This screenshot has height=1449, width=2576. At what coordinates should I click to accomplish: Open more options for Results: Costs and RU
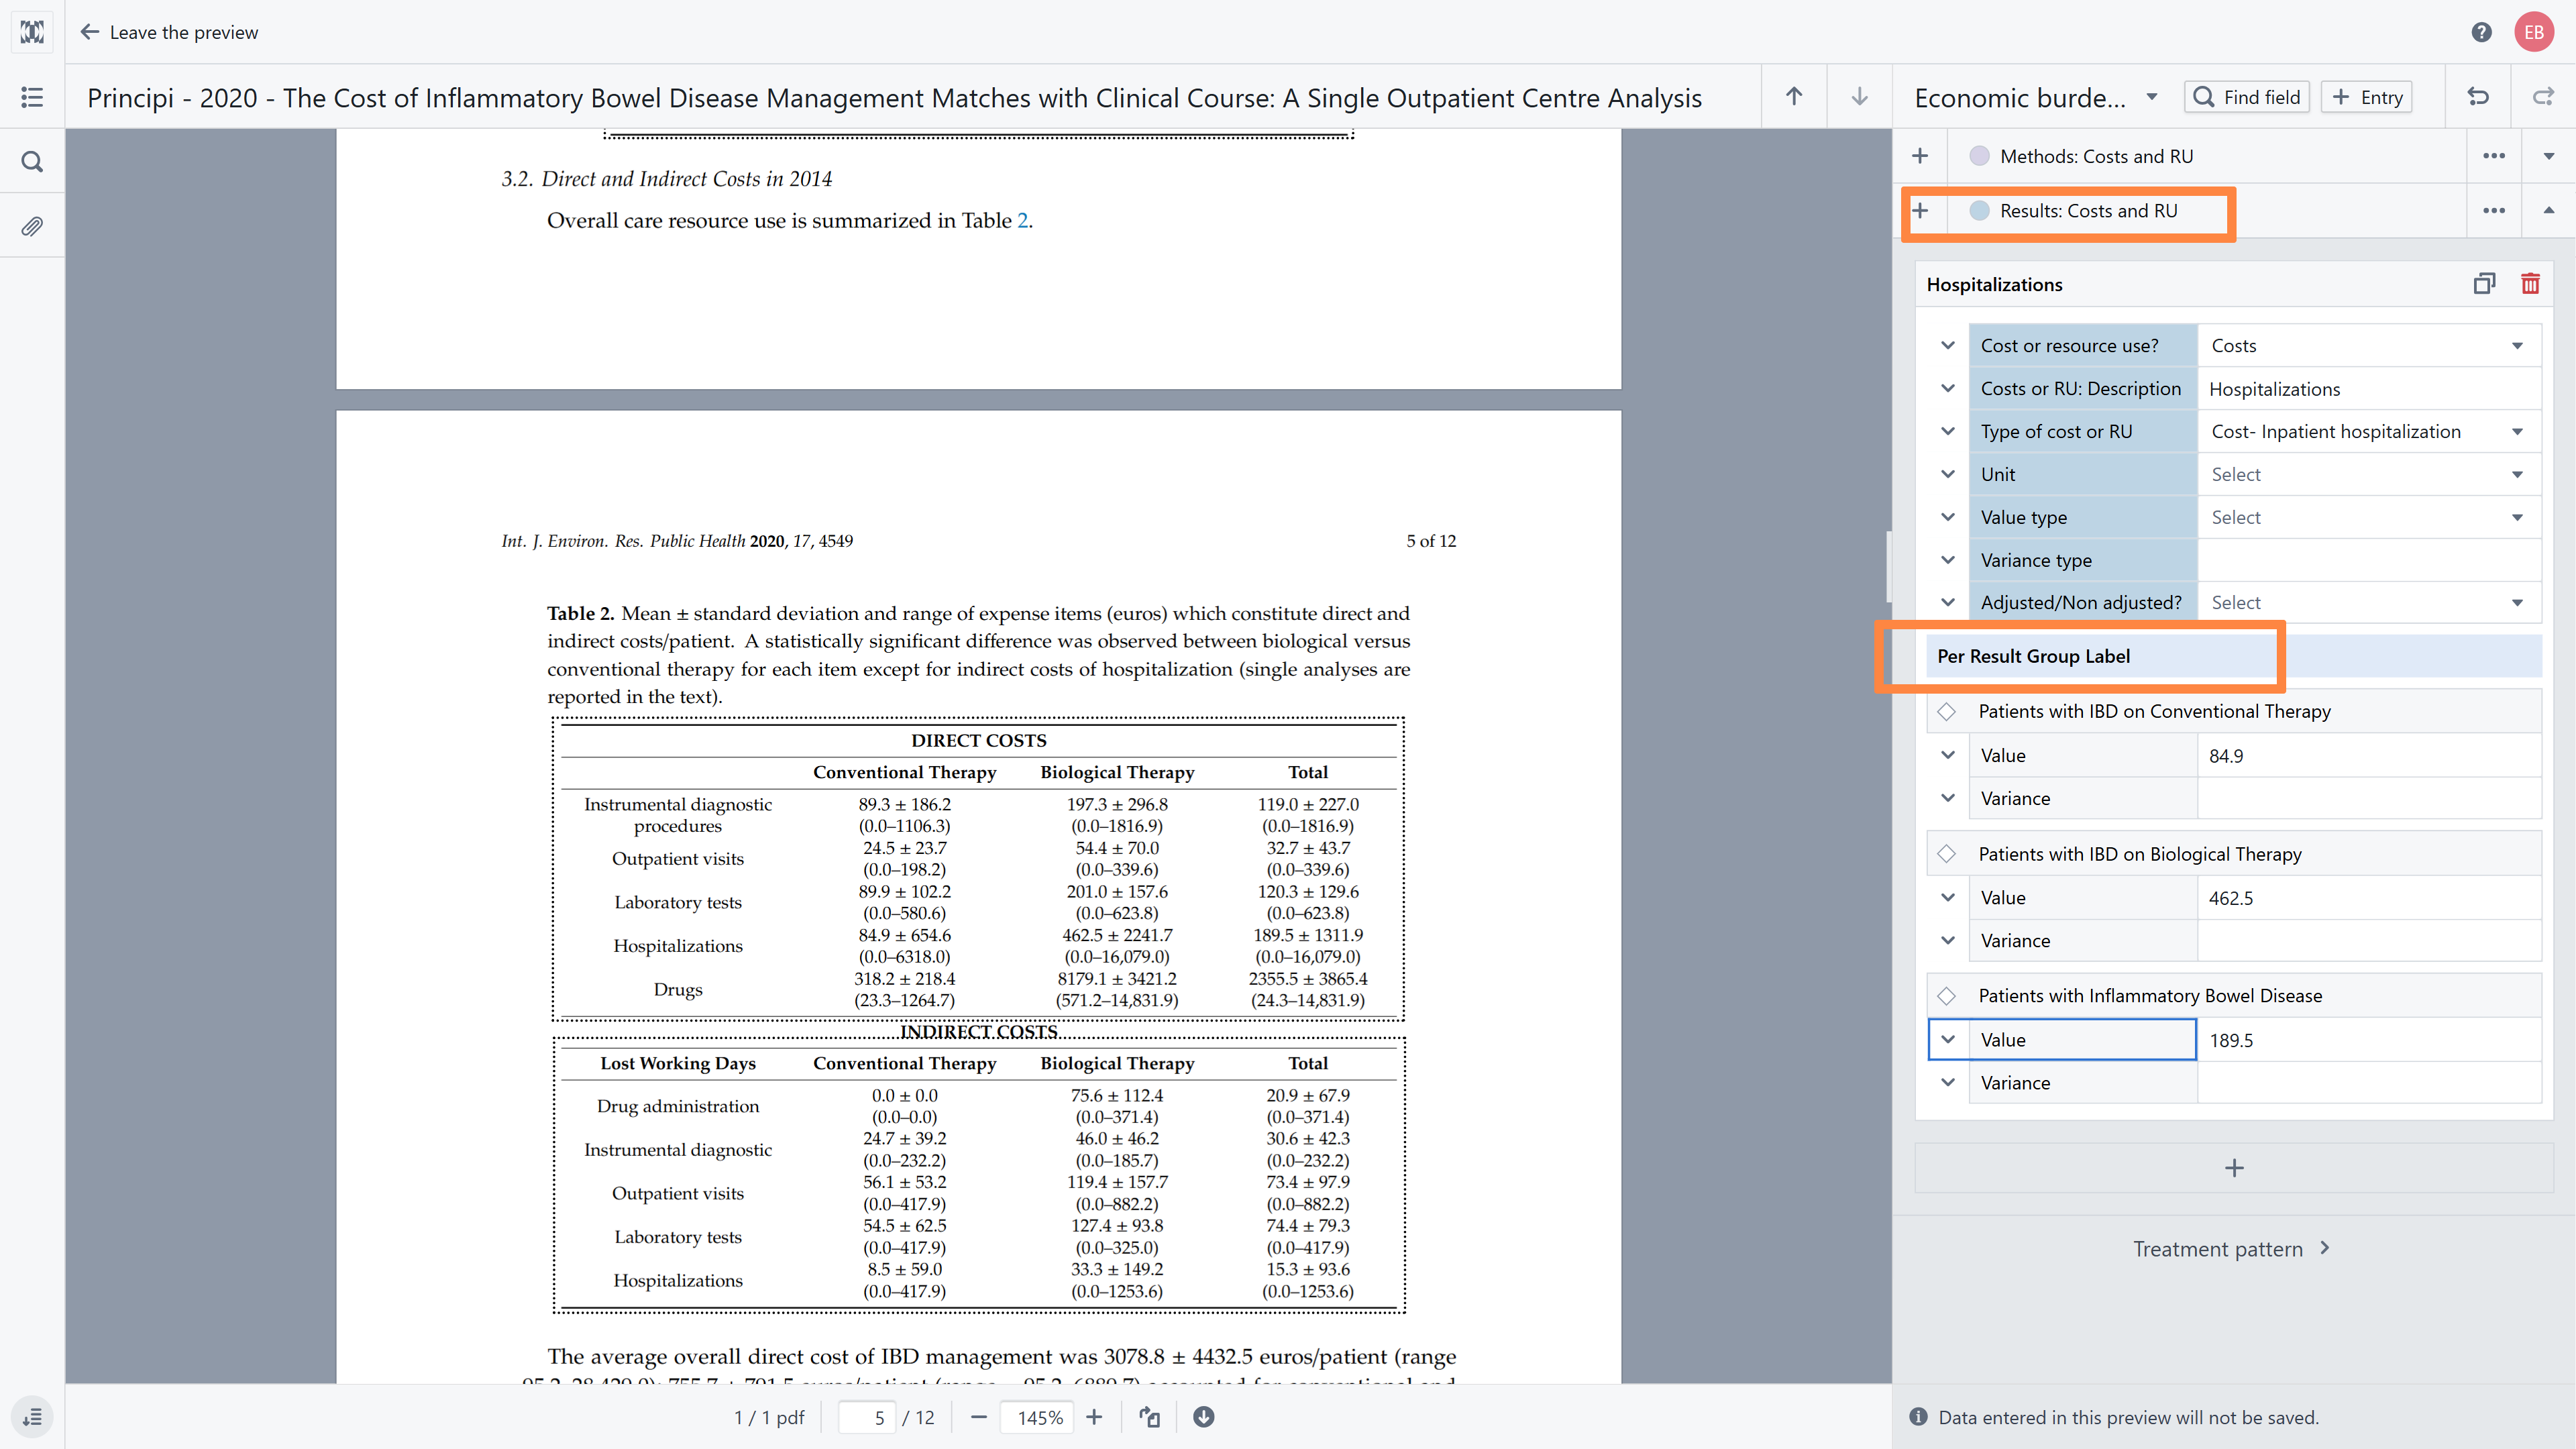click(x=2494, y=211)
